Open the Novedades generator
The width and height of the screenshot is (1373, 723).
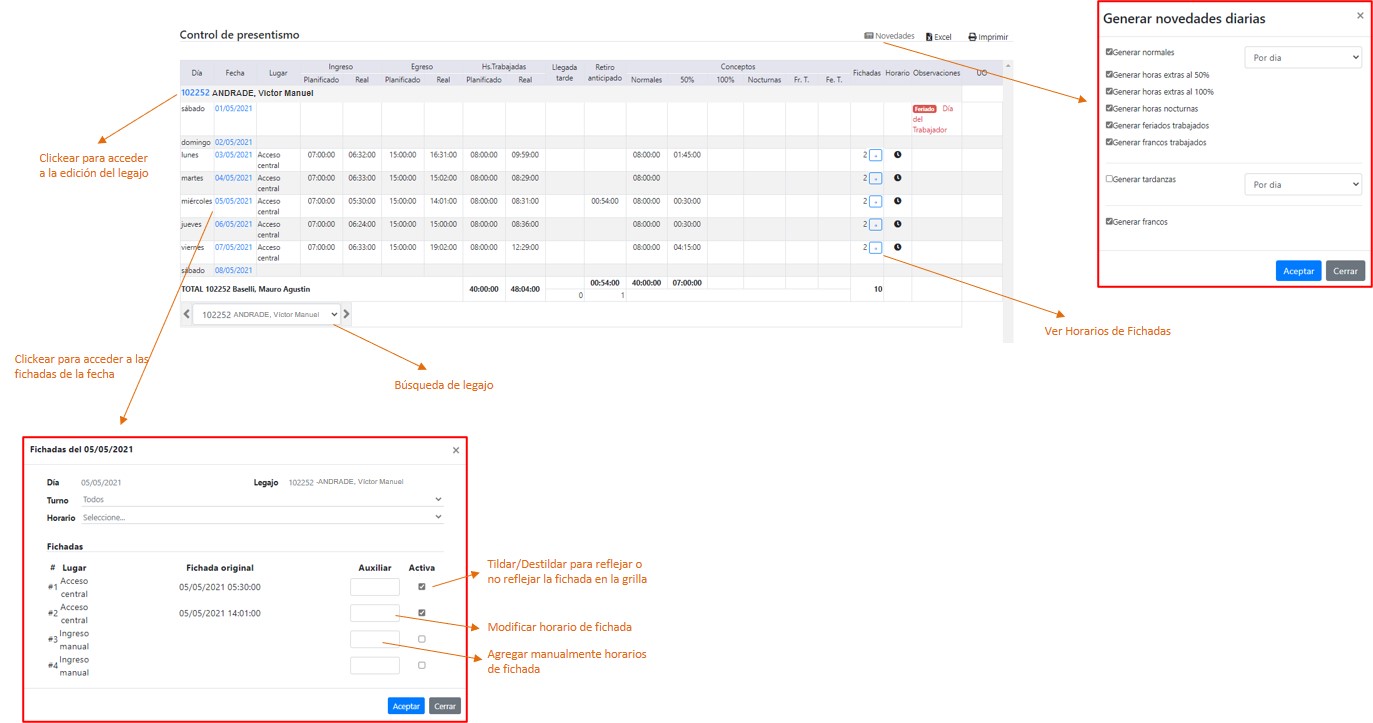pos(889,36)
